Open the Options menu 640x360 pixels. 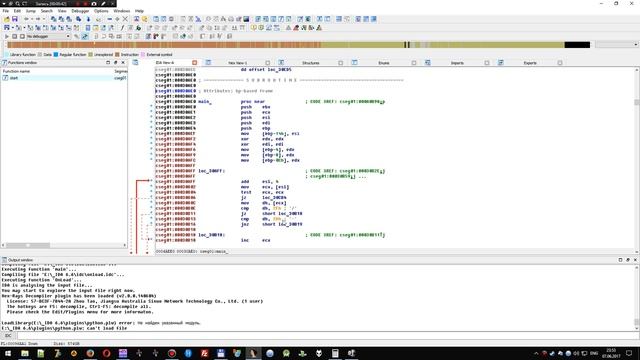pyautogui.click(x=101, y=11)
